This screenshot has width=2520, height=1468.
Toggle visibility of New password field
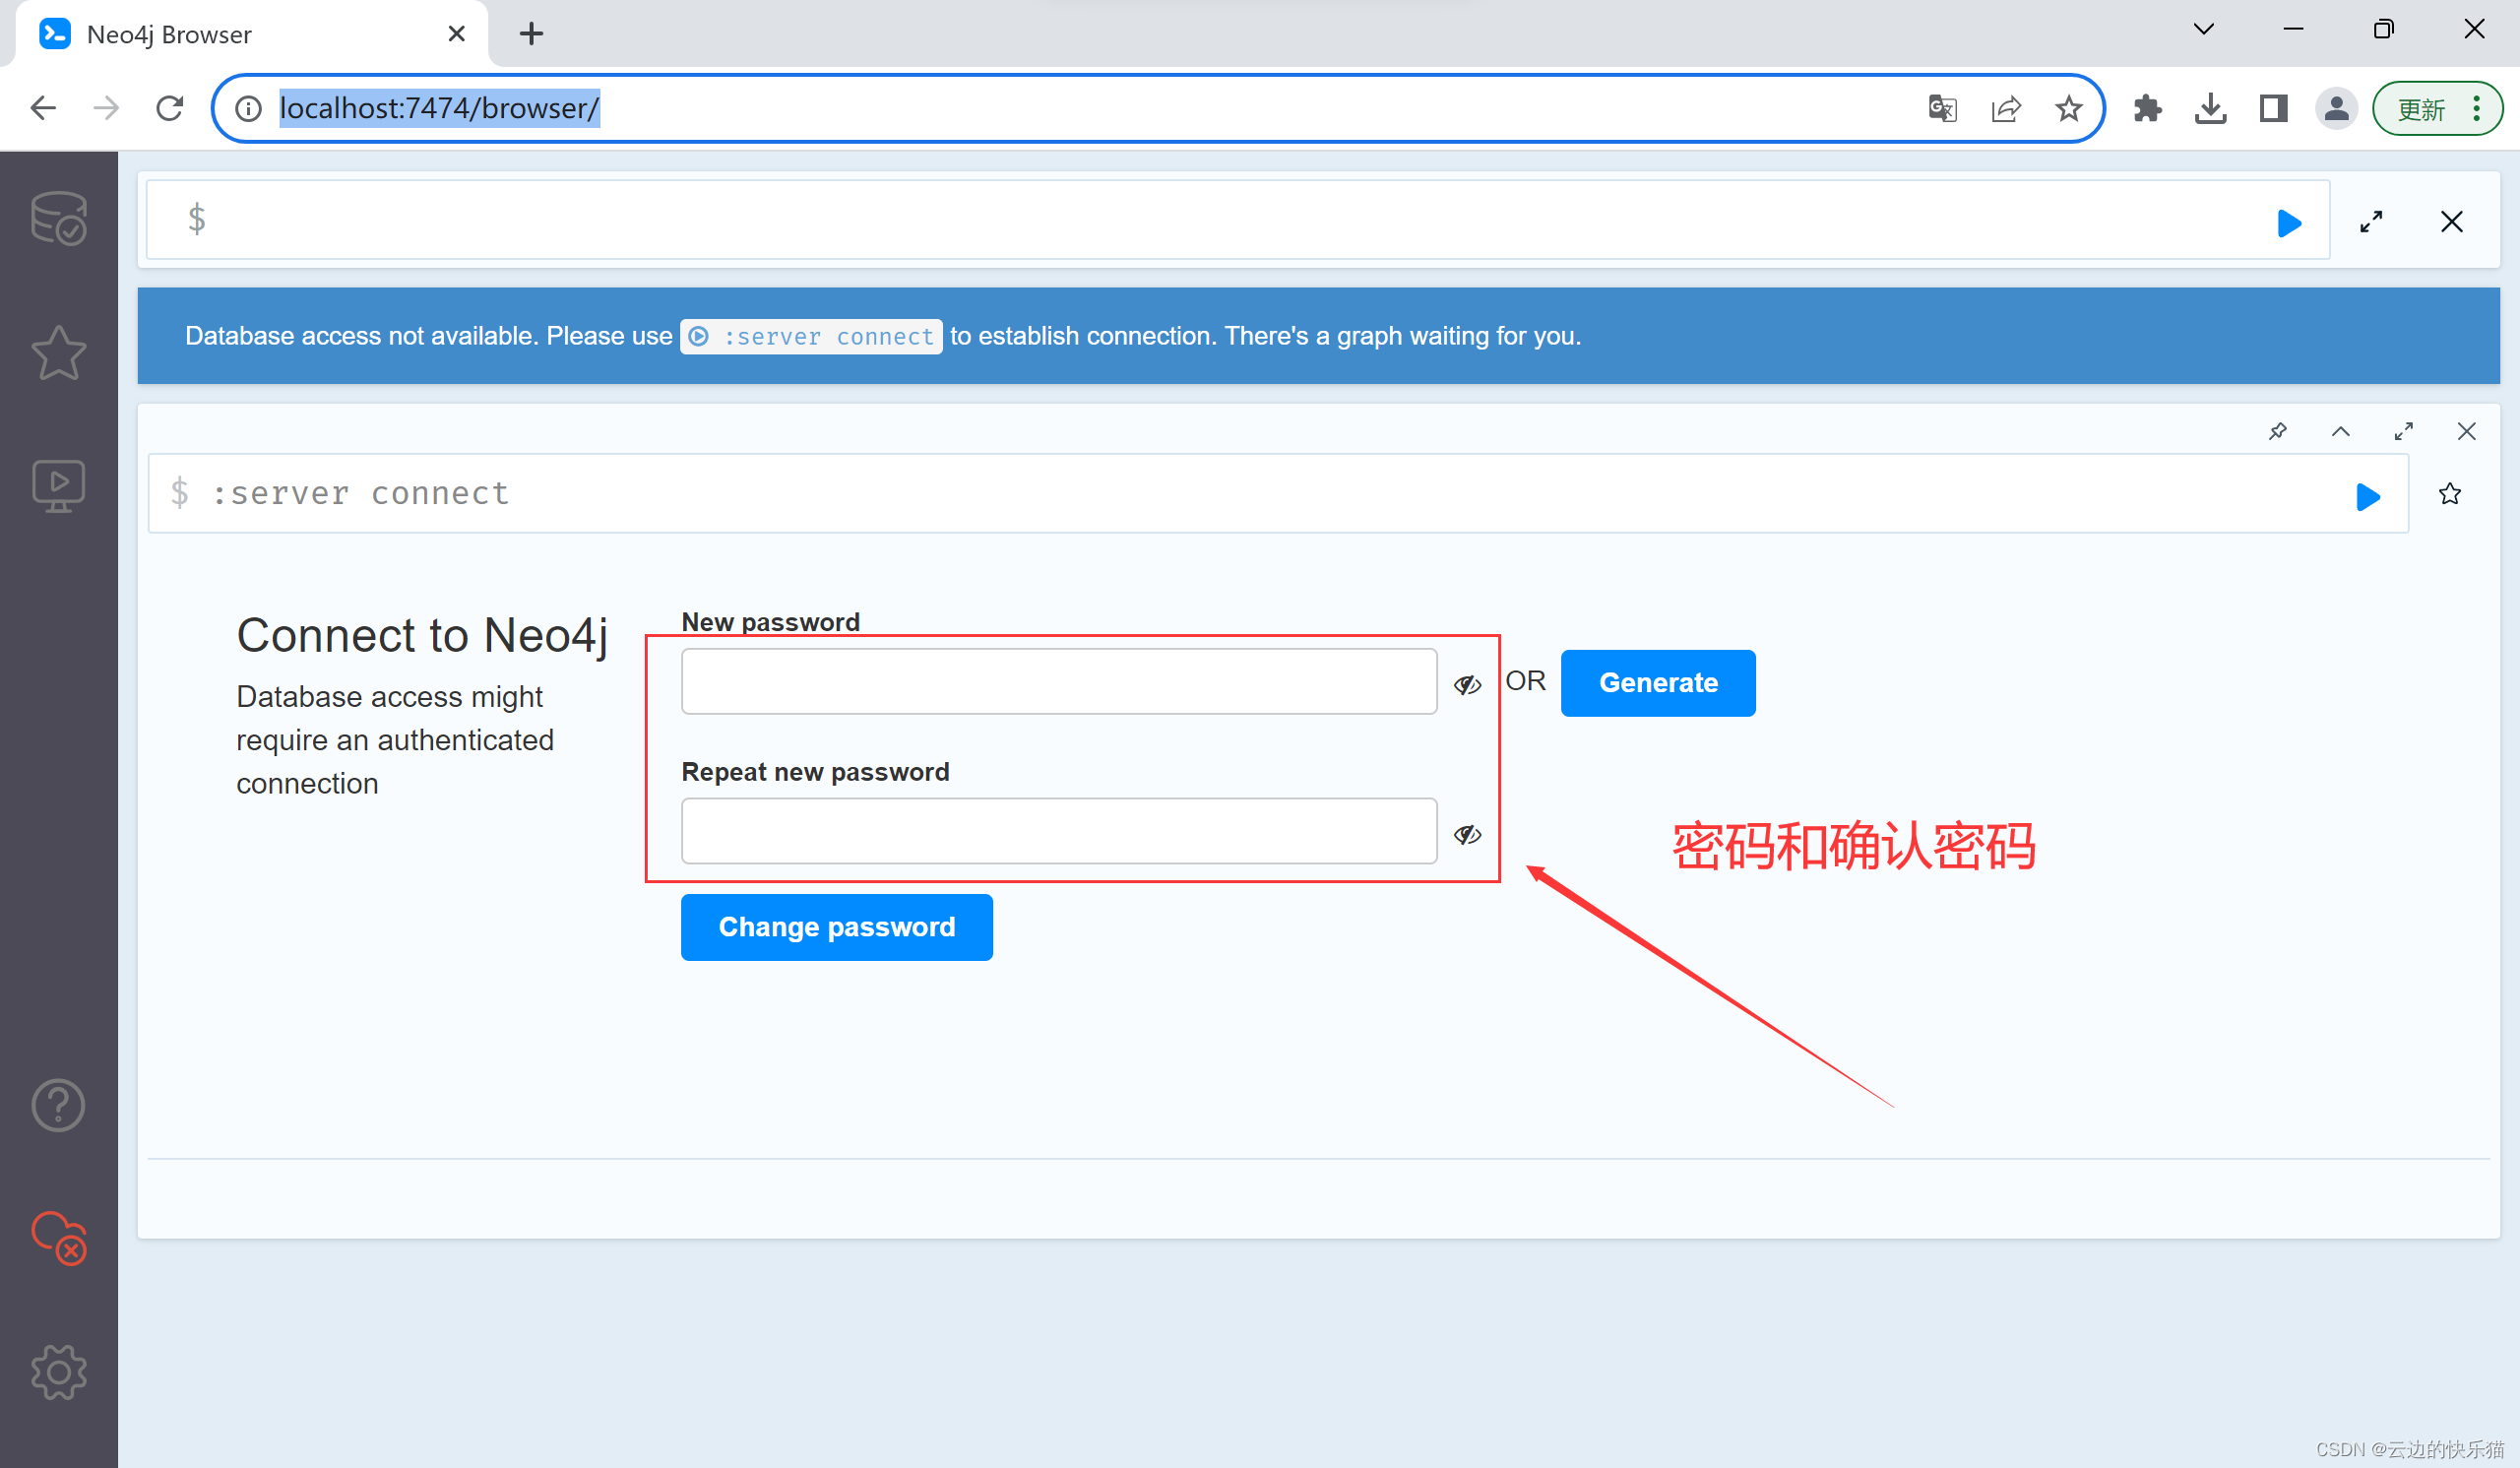point(1467,685)
